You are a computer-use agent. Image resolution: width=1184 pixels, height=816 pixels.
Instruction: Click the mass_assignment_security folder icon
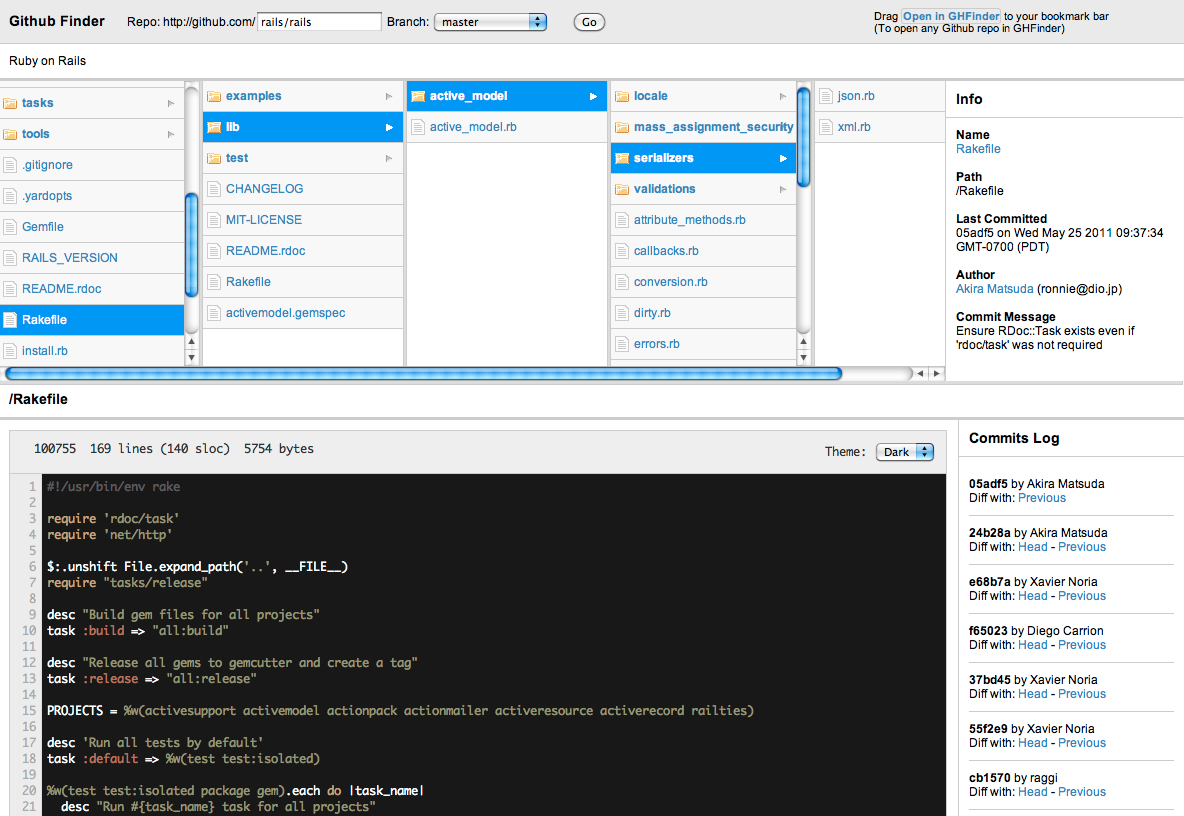coord(621,128)
